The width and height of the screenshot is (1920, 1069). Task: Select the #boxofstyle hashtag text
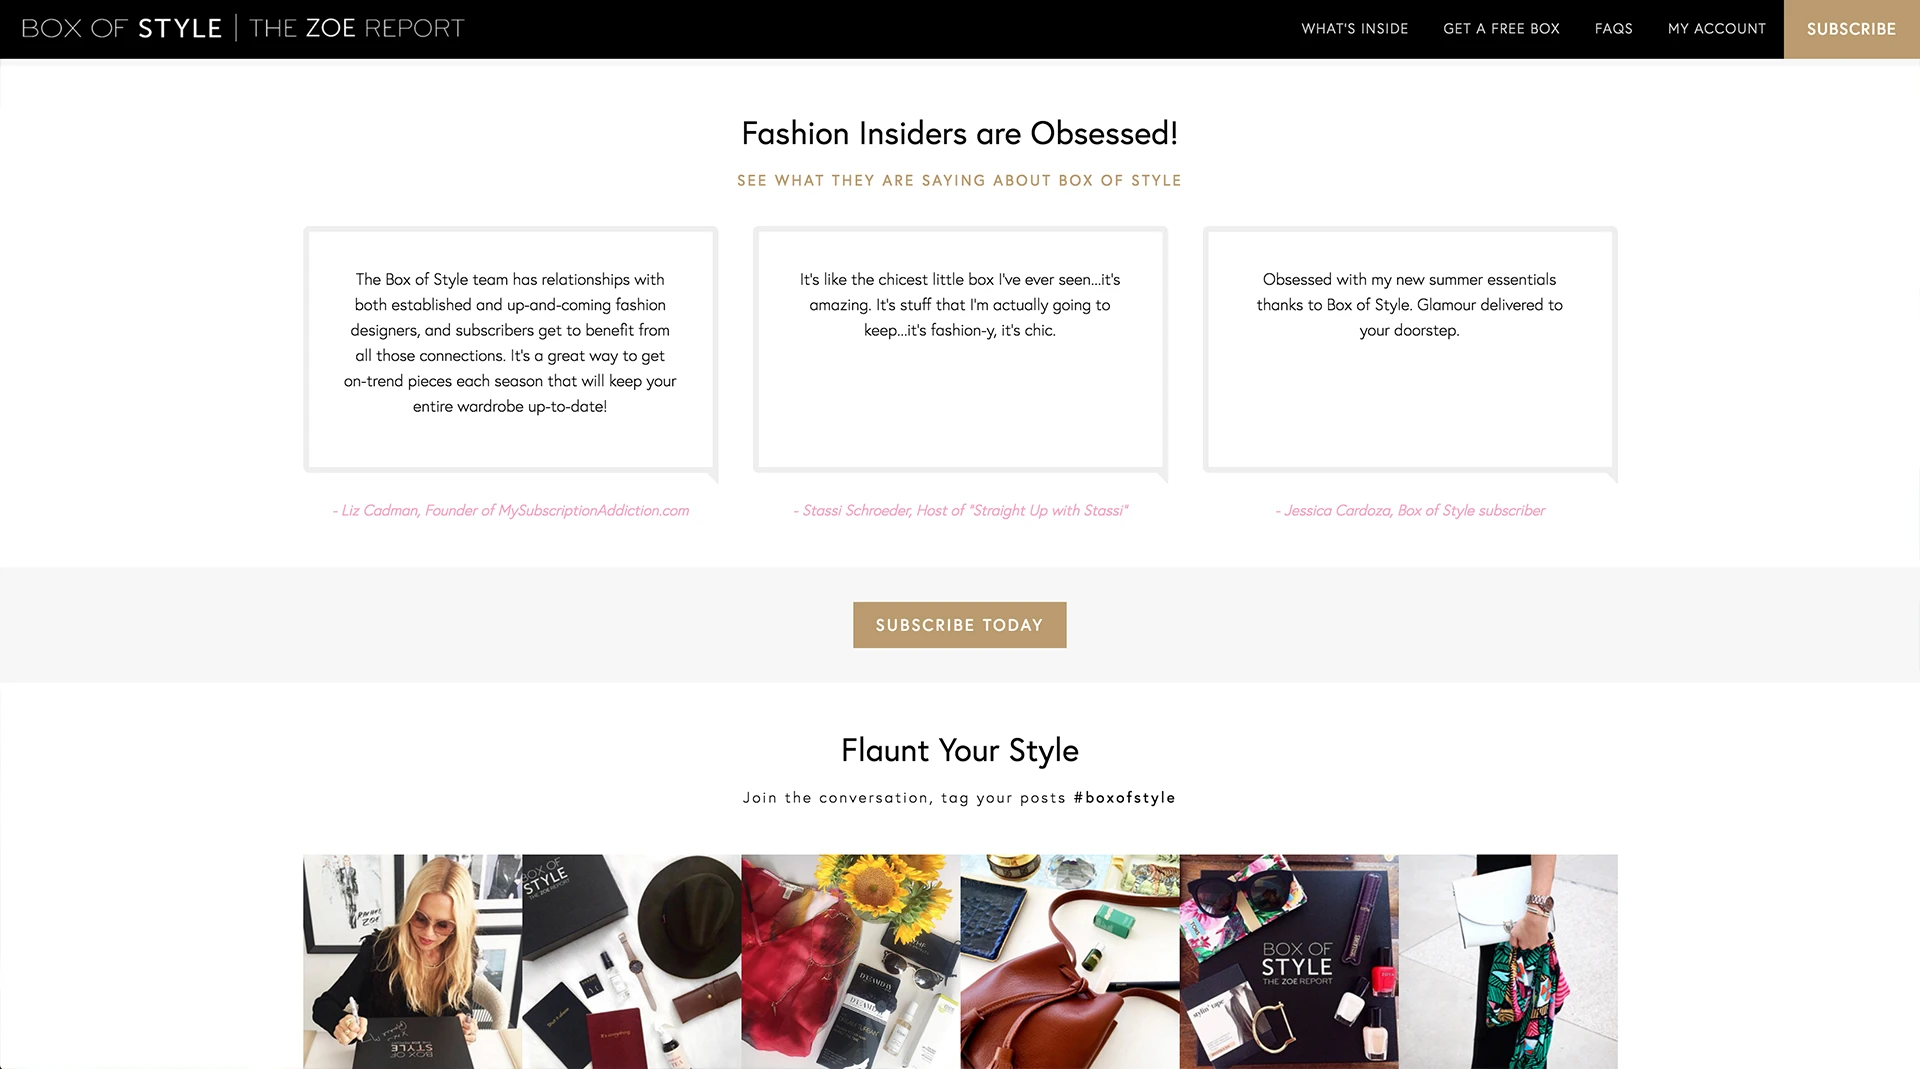(1124, 798)
